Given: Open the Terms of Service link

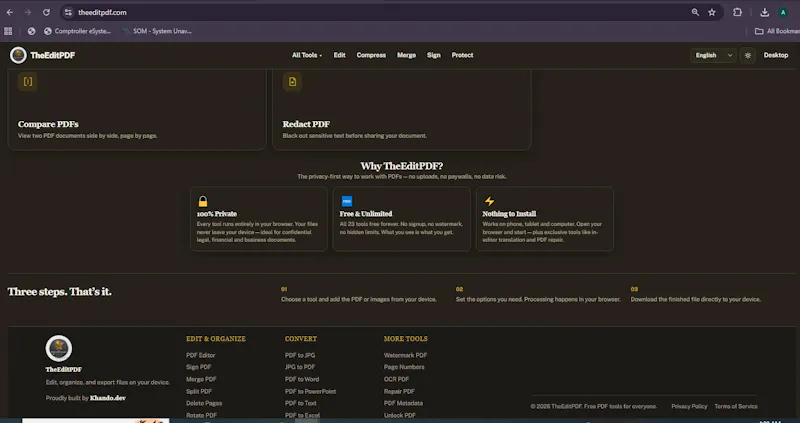Looking at the screenshot, I should [736, 407].
